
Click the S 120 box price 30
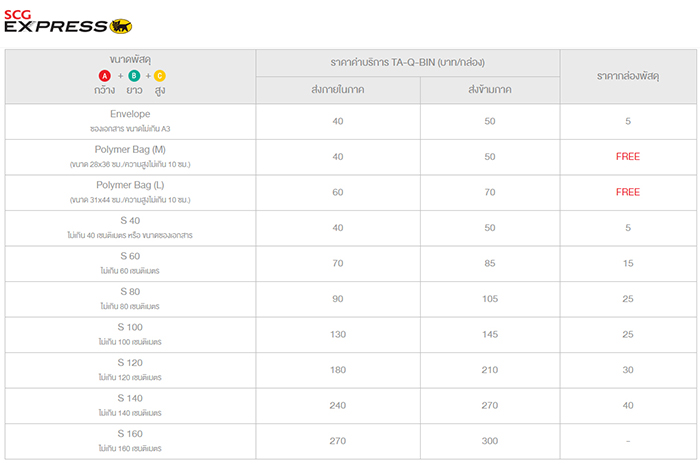coord(628,370)
